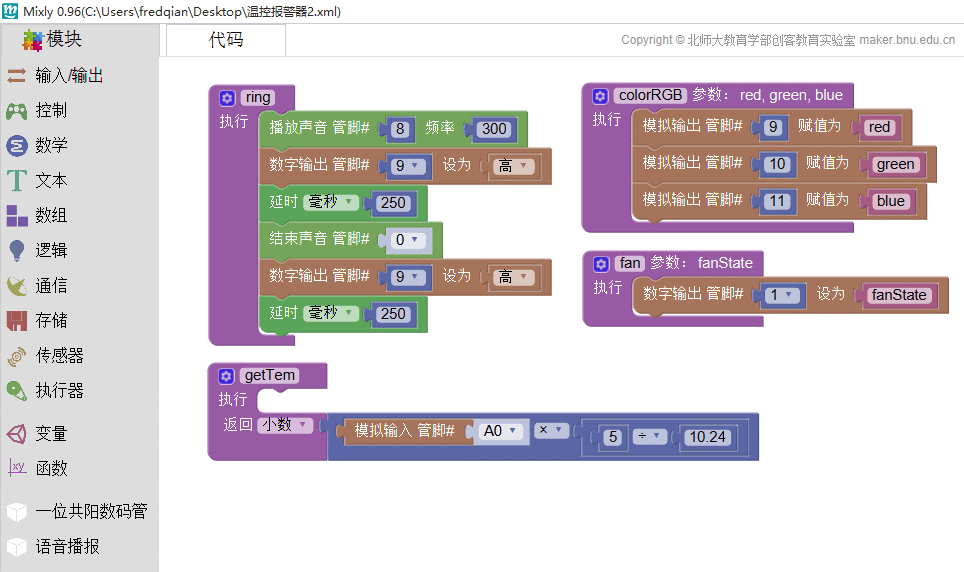The height and width of the screenshot is (572, 964).
Task: Open the 一位共阳数码管 cube icon
Action: (17, 512)
